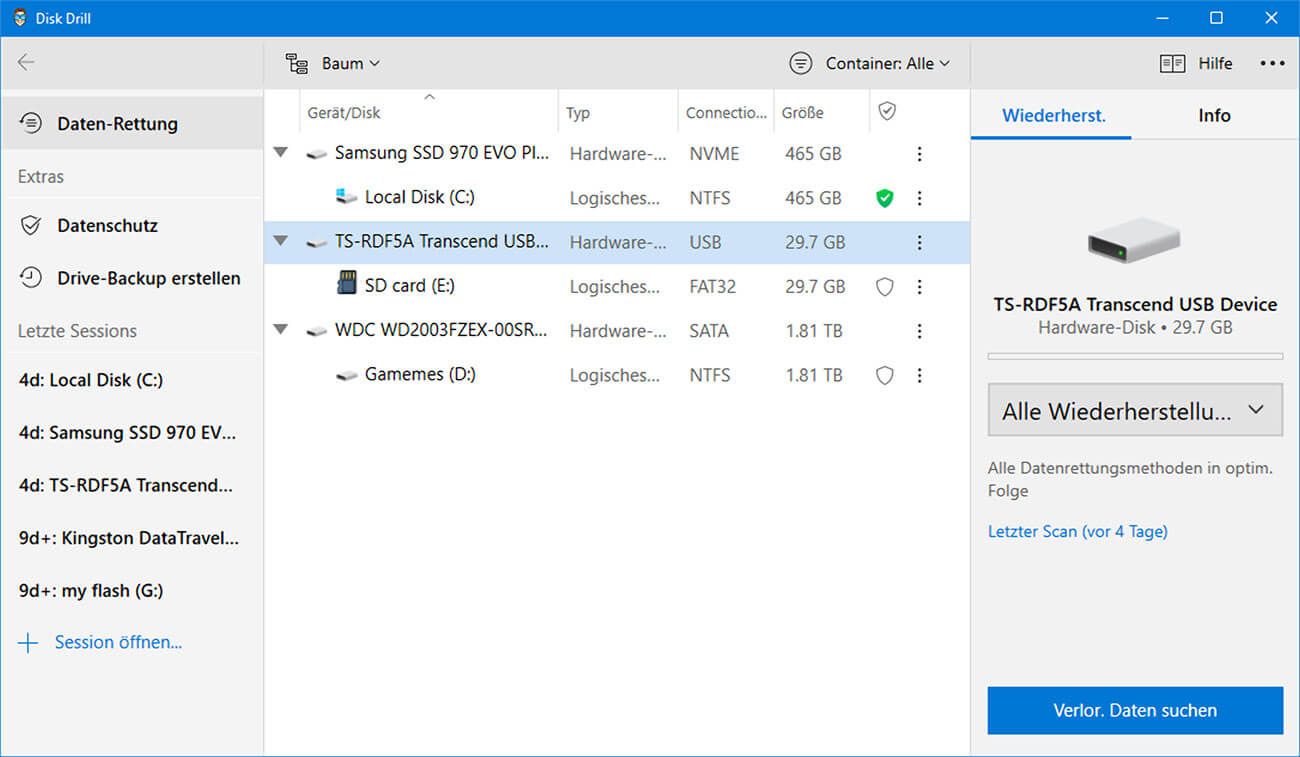Image resolution: width=1300 pixels, height=757 pixels.
Task: Click the Windows Local Disk (C:) drive icon
Action: (x=347, y=196)
